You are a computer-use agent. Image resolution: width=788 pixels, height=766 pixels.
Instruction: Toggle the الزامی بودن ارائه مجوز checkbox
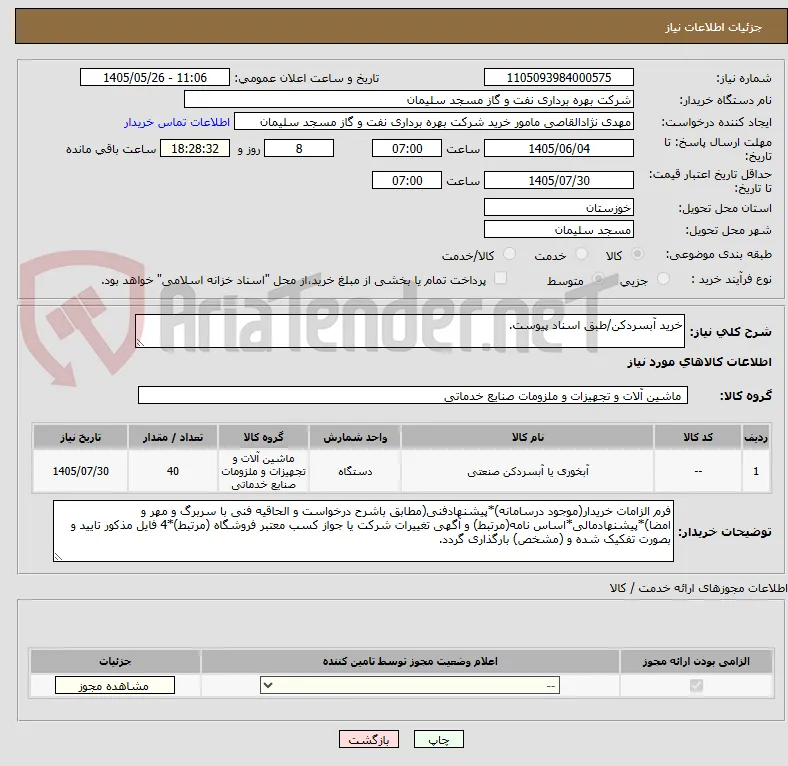coord(696,685)
